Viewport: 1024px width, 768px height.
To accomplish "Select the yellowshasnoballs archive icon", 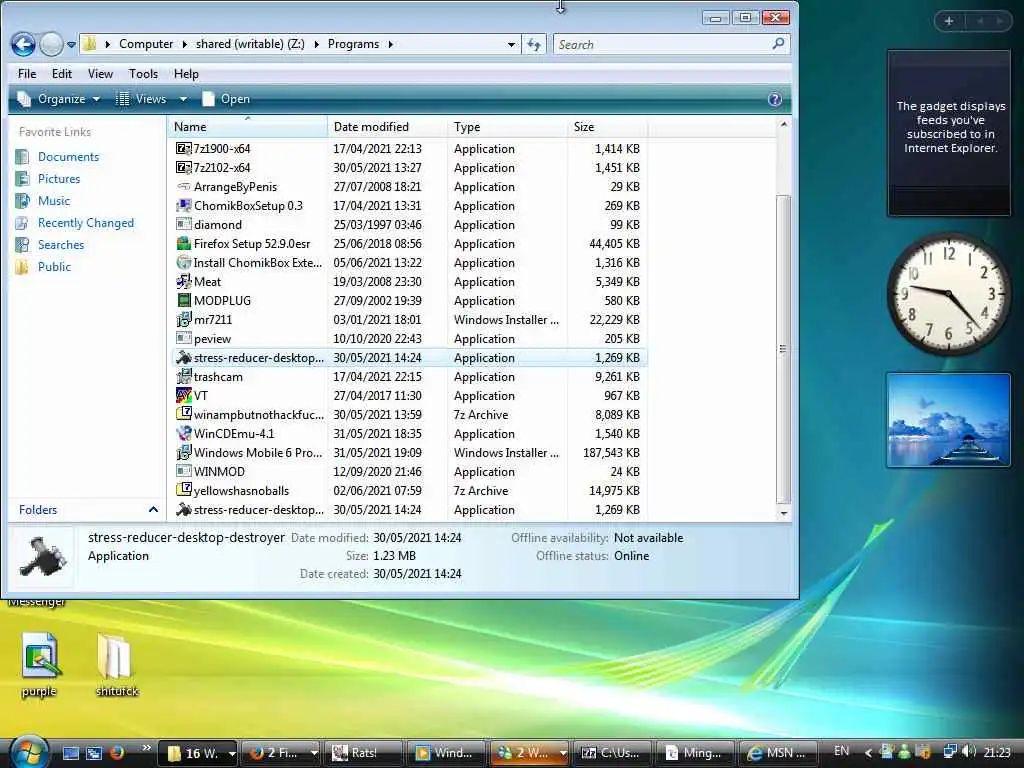I will pos(184,490).
